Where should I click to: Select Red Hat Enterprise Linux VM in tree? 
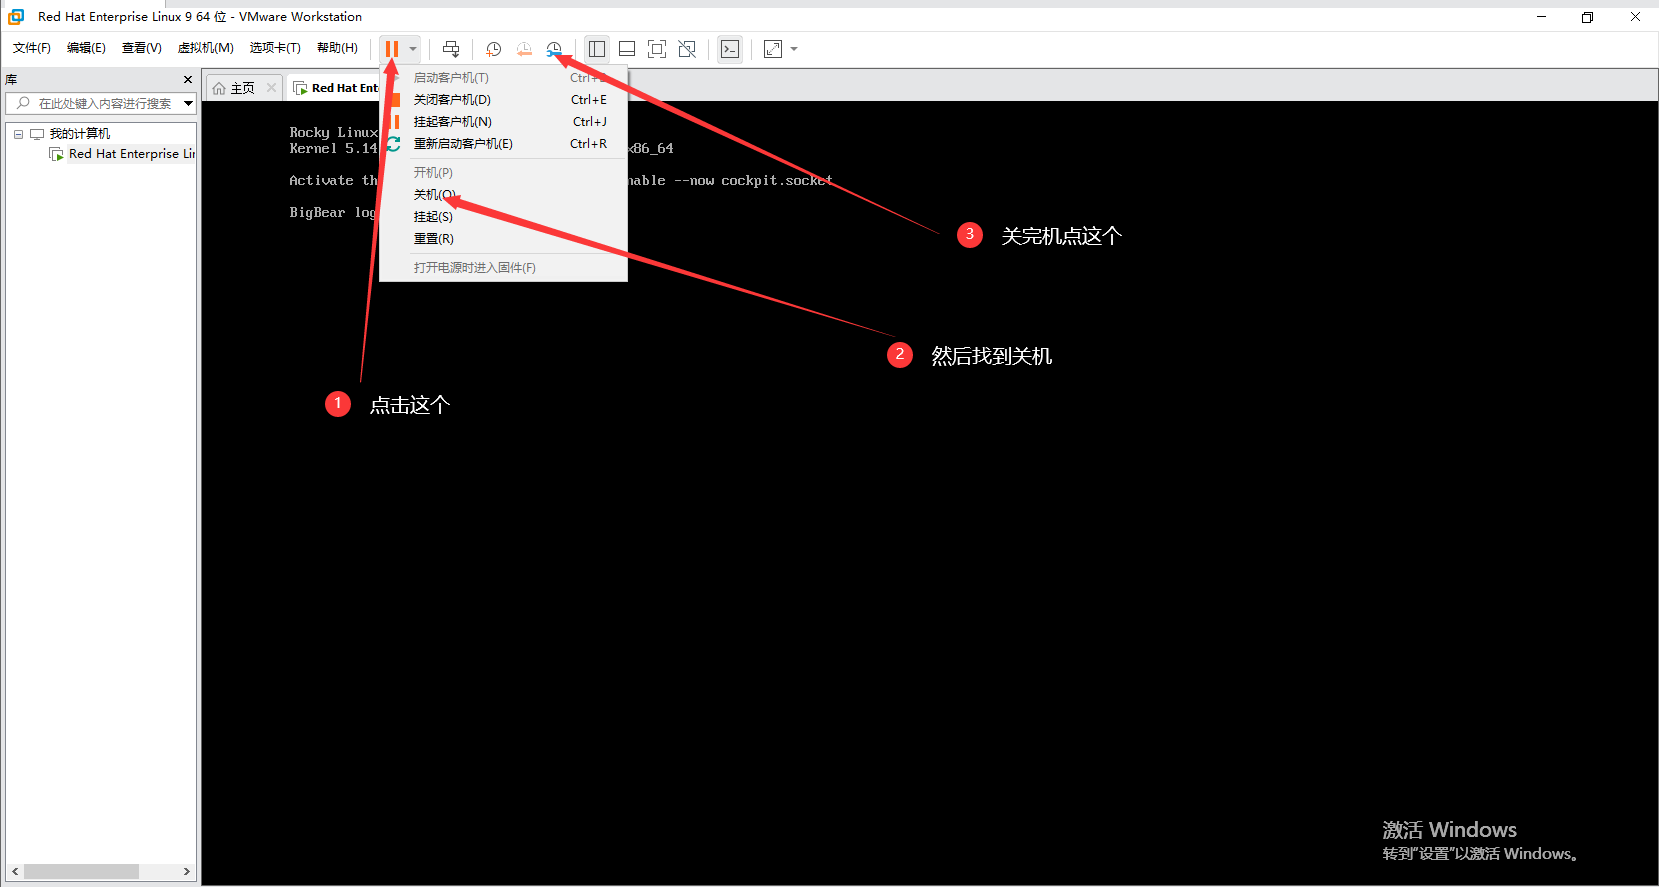pos(131,154)
